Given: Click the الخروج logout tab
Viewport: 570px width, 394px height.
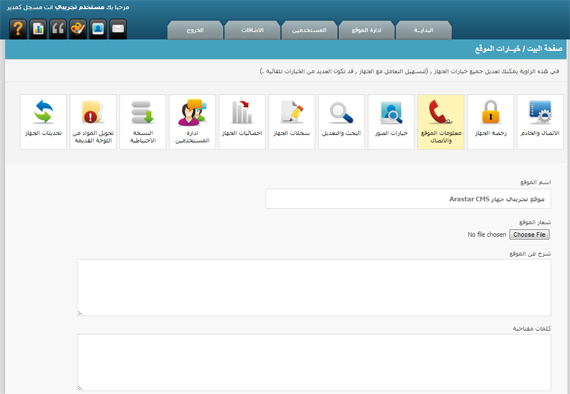Looking at the screenshot, I should (x=195, y=30).
